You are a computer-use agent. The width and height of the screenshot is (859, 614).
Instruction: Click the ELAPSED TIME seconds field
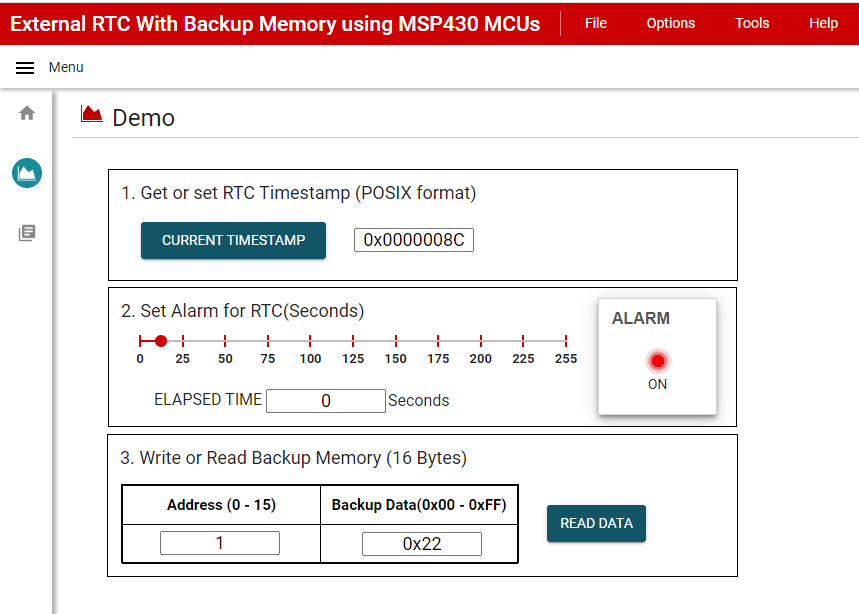coord(325,401)
